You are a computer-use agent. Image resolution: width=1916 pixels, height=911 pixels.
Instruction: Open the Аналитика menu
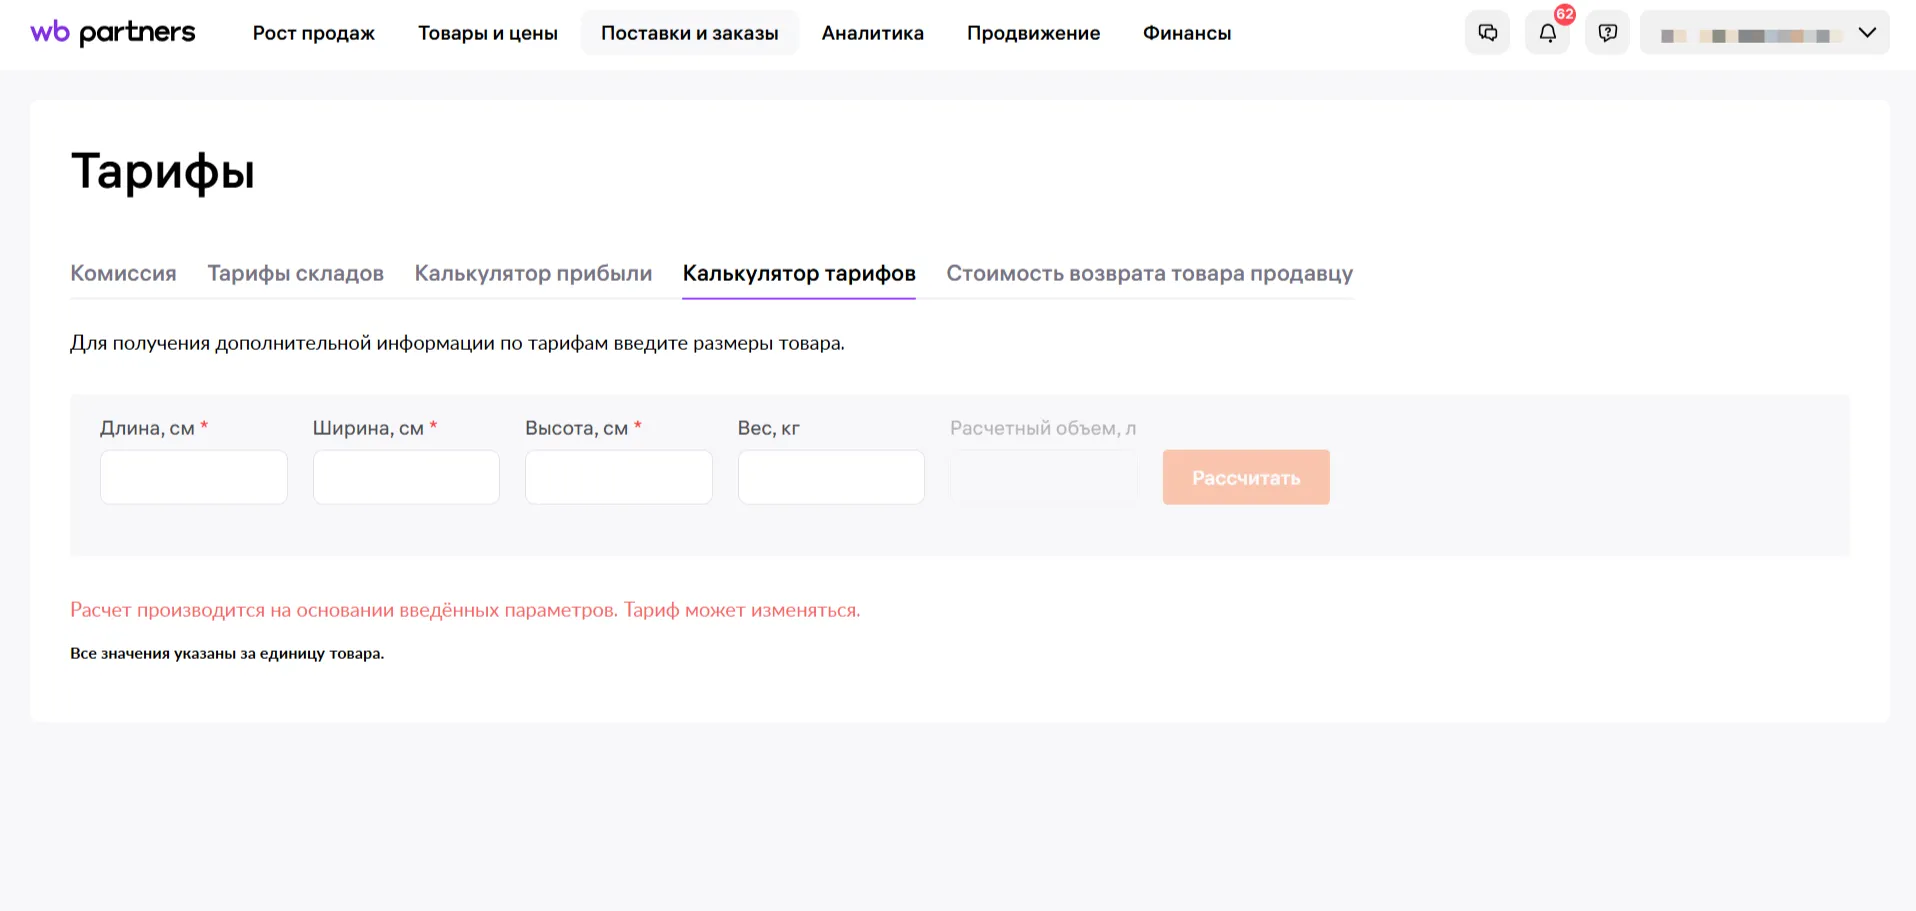(x=872, y=33)
